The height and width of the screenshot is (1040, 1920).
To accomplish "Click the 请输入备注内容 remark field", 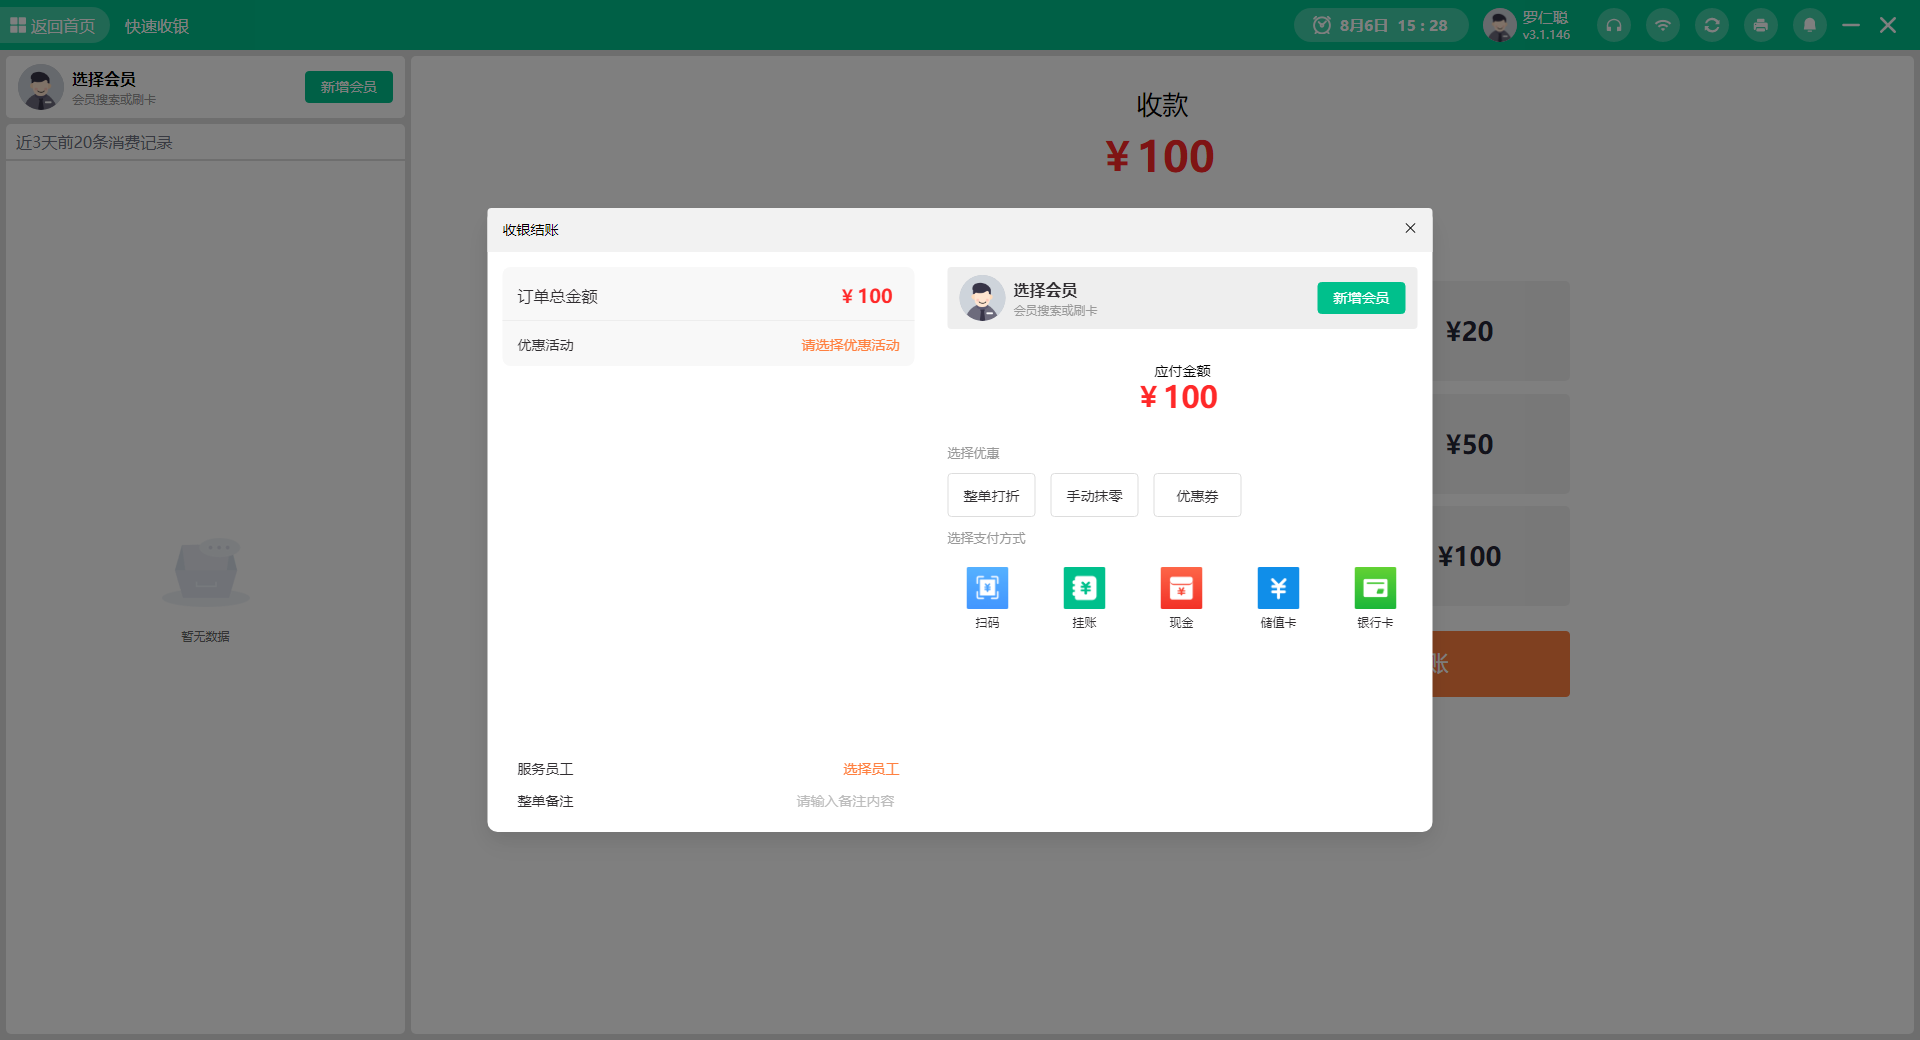I will (x=844, y=800).
